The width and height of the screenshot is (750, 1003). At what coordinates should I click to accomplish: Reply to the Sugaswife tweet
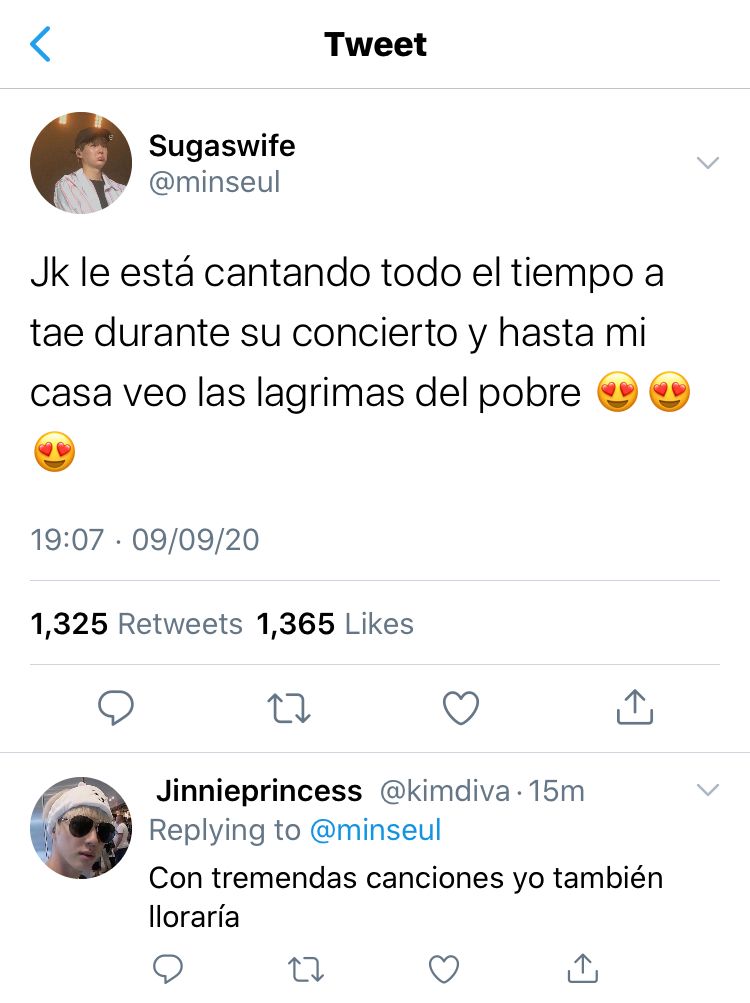coord(116,707)
